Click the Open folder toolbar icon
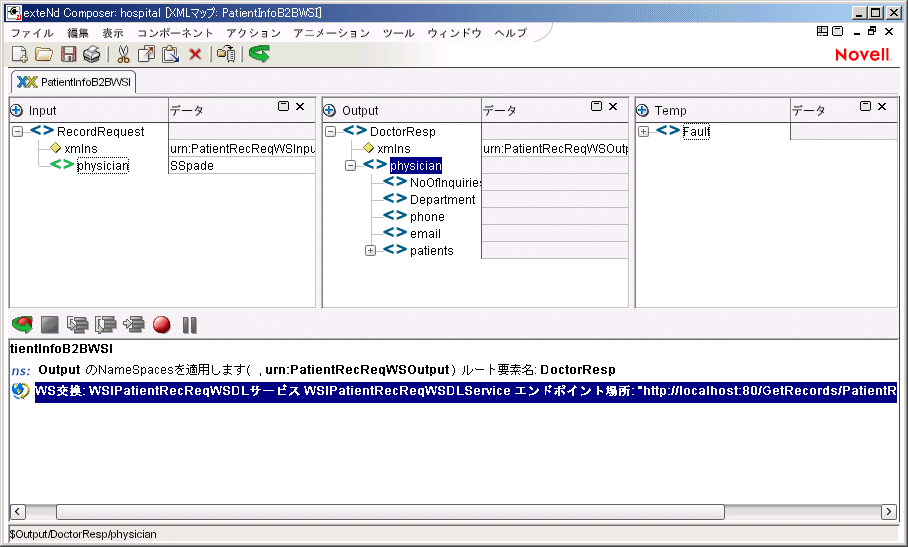Viewport: 908px width, 547px height. click(x=43, y=54)
